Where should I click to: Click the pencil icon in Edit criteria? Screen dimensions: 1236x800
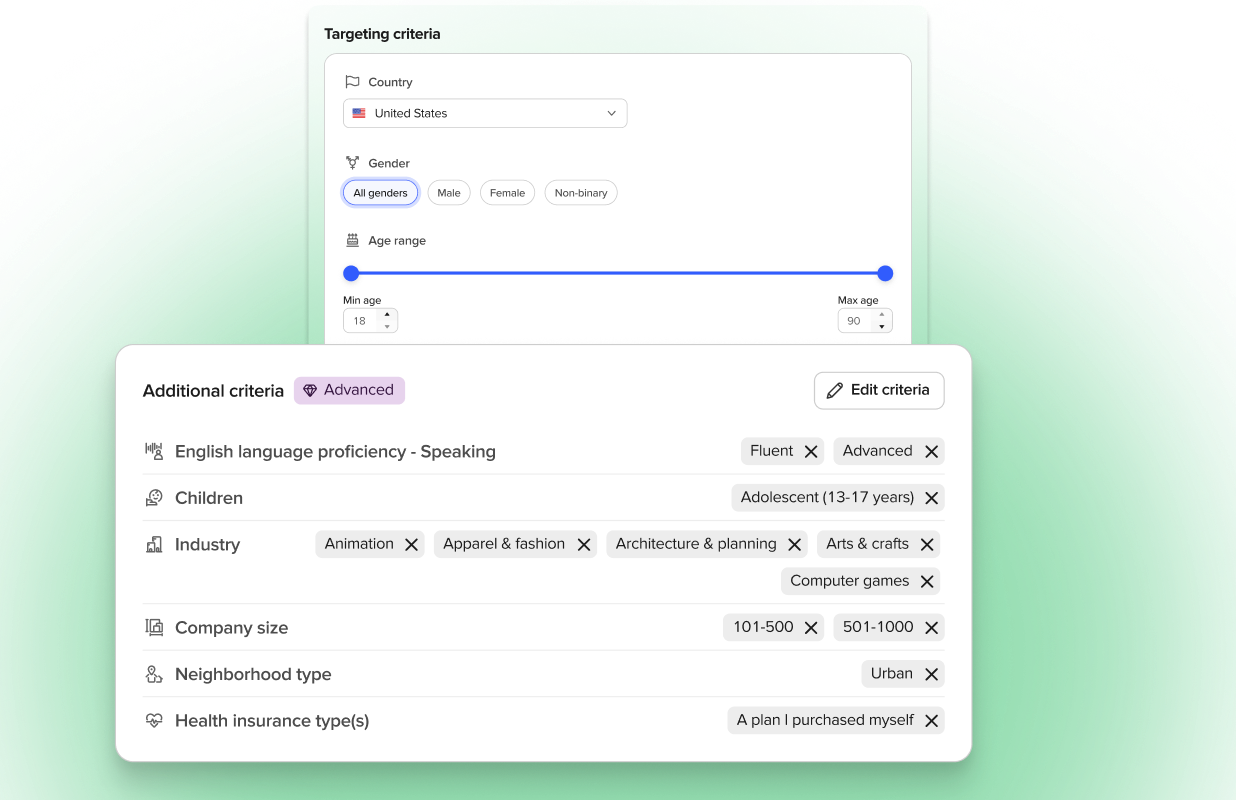835,391
